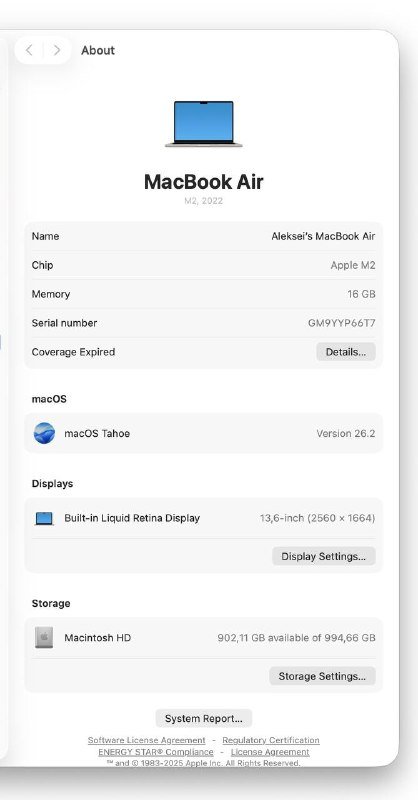Open the ENERGY STAR Compliance link
This screenshot has width=418, height=800.
(x=156, y=752)
